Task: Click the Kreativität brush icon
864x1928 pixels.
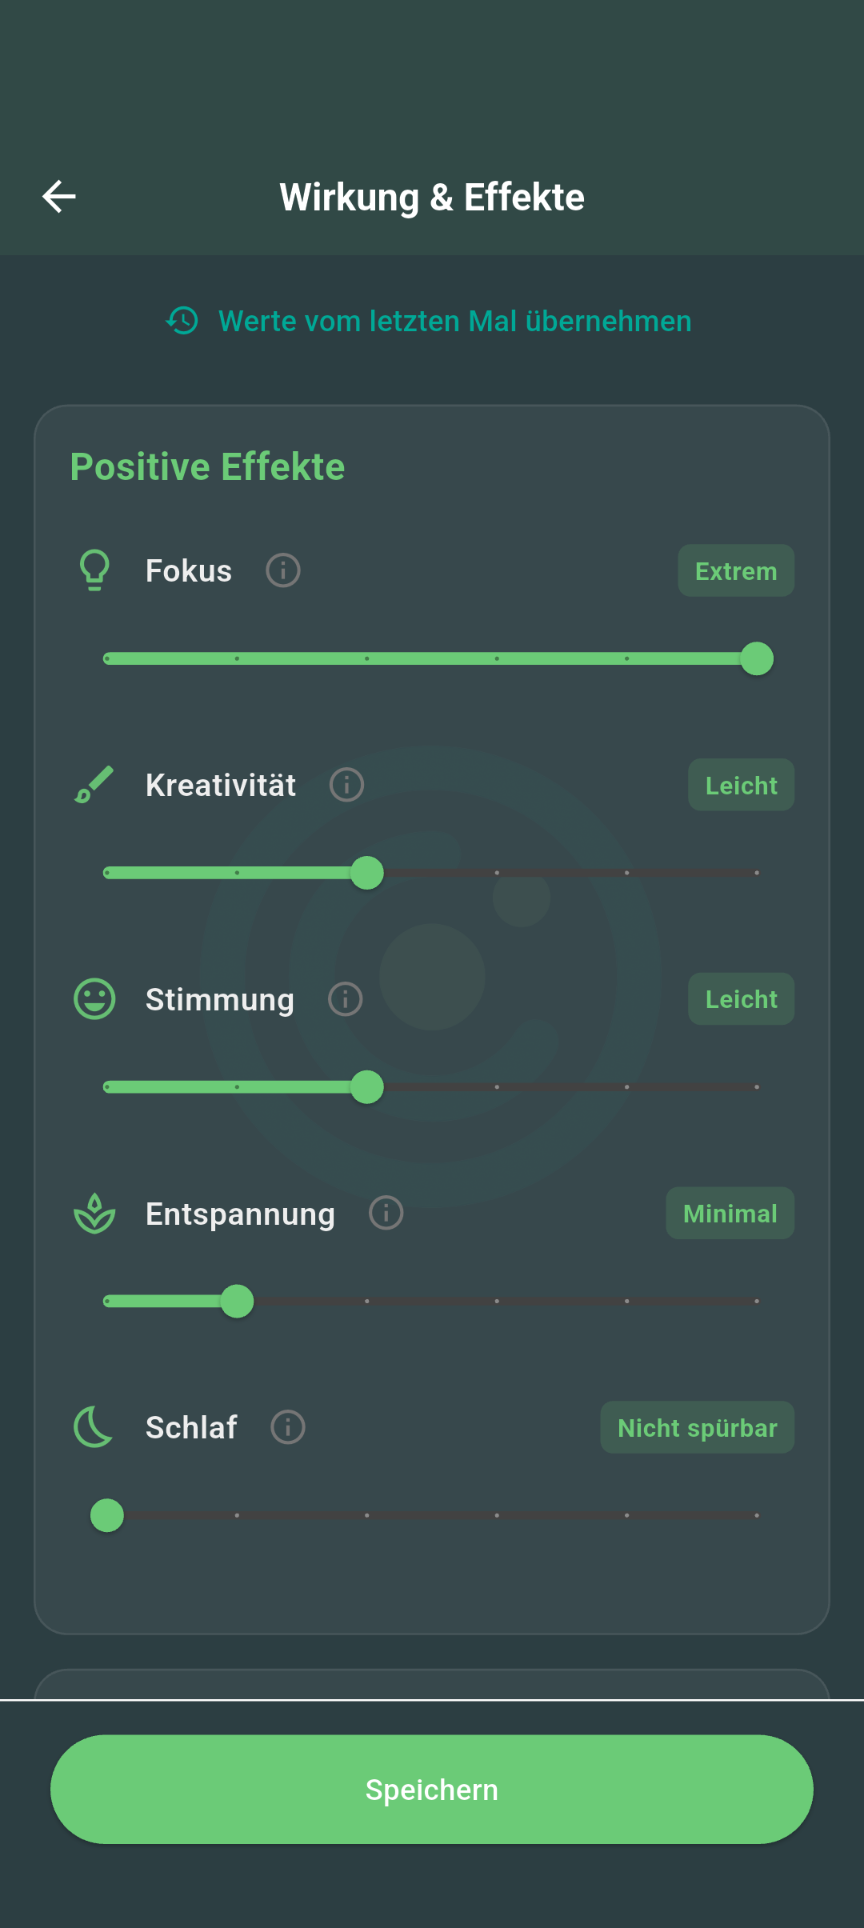Action: (95, 785)
